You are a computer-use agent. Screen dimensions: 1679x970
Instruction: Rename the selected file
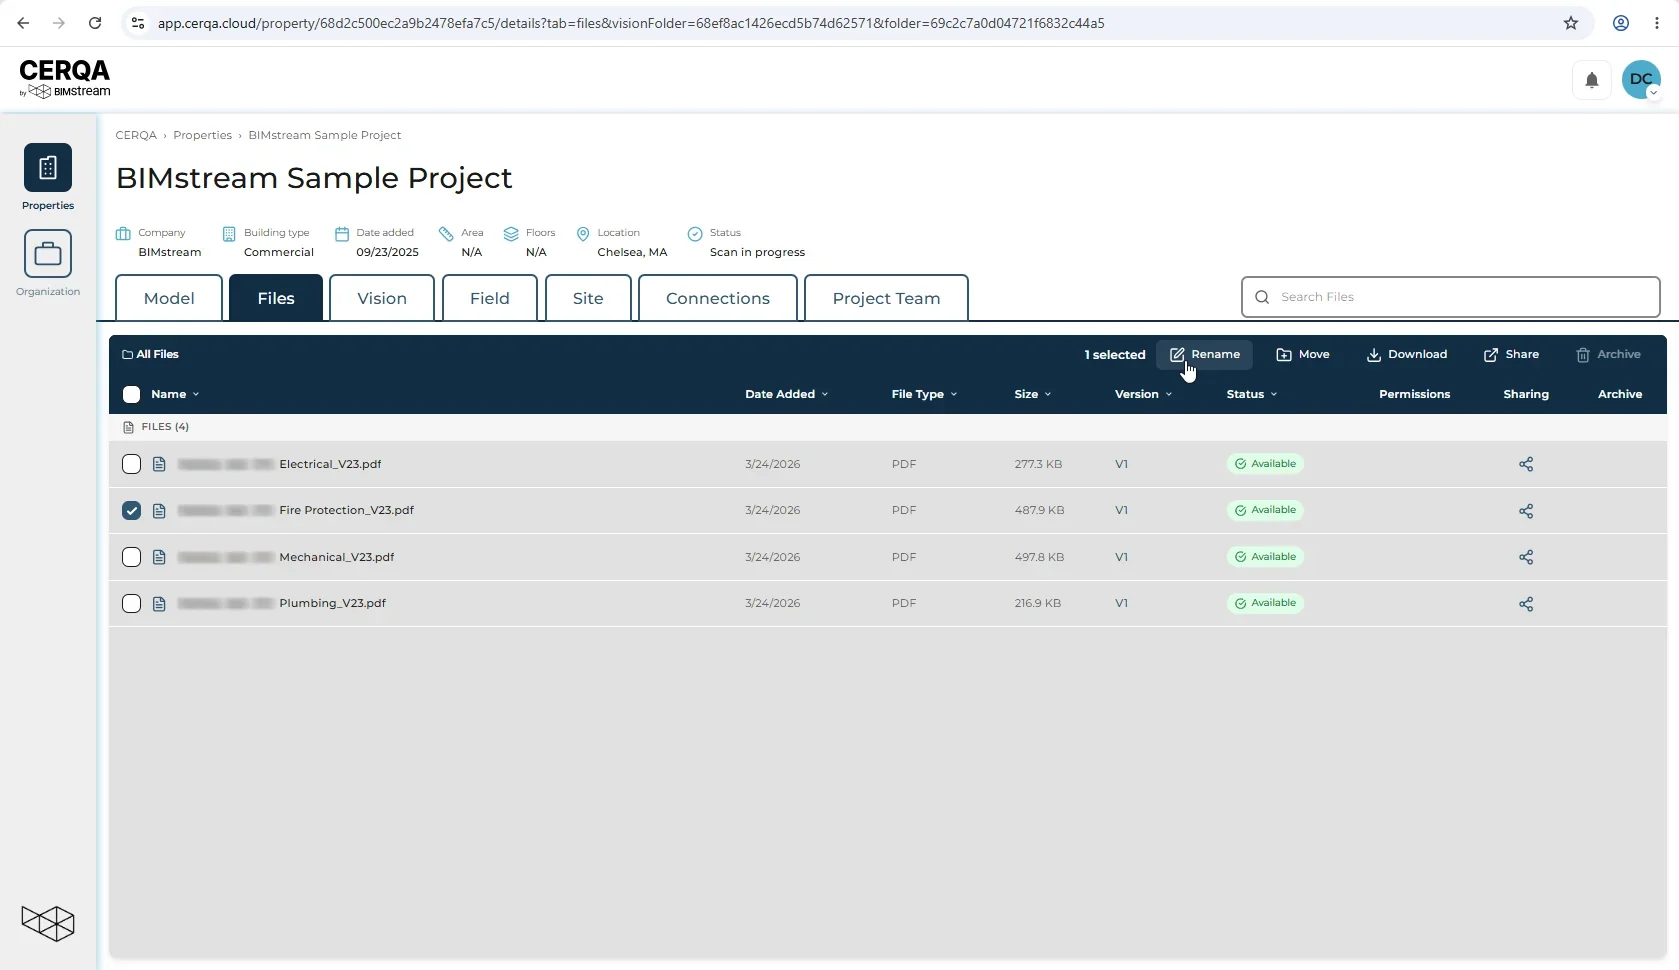point(1205,355)
